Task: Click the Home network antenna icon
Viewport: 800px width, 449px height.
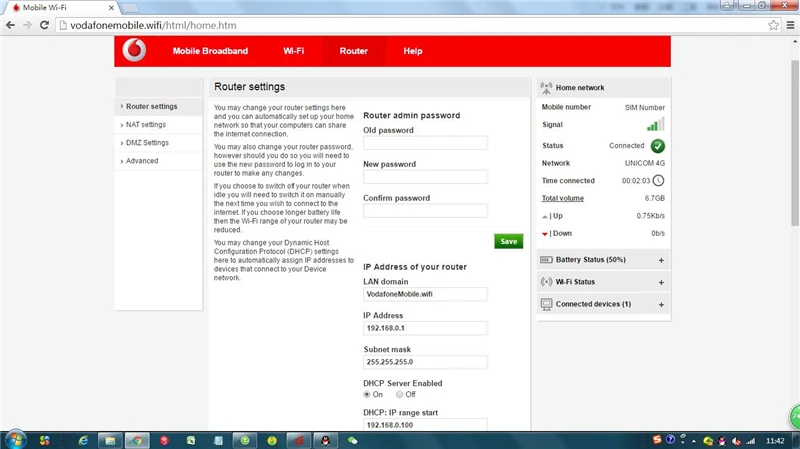Action: click(546, 88)
